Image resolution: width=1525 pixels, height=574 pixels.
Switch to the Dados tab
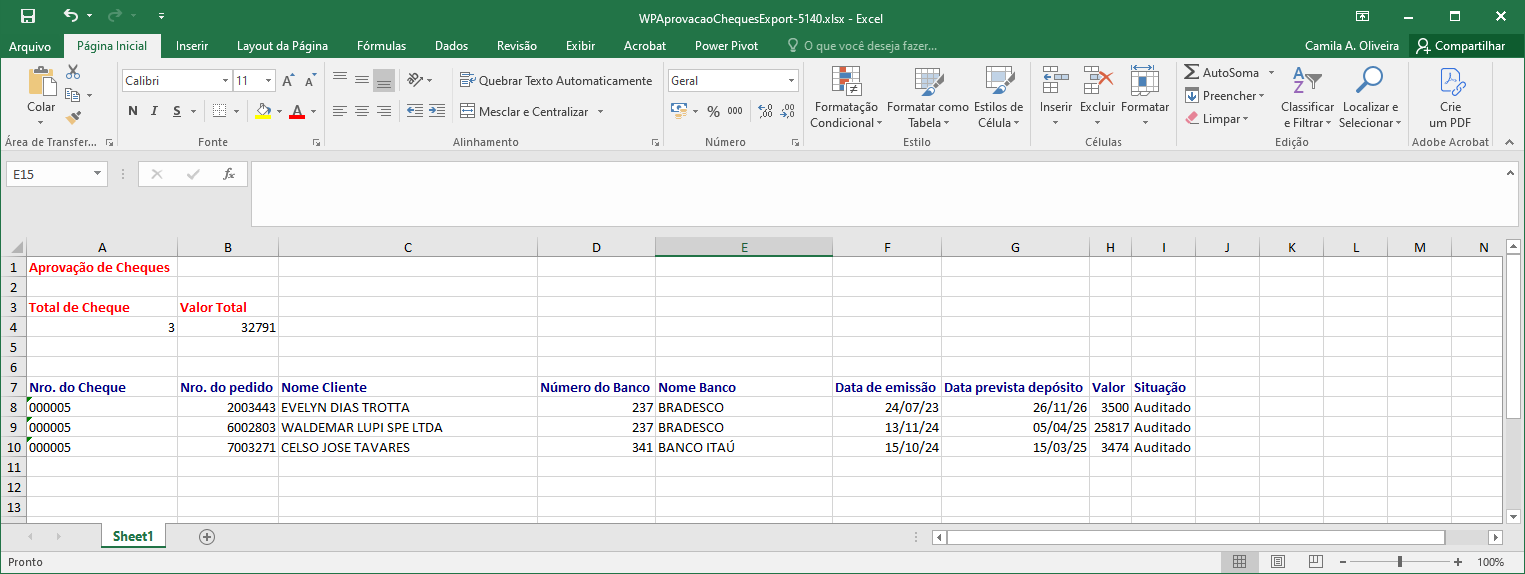pos(451,46)
